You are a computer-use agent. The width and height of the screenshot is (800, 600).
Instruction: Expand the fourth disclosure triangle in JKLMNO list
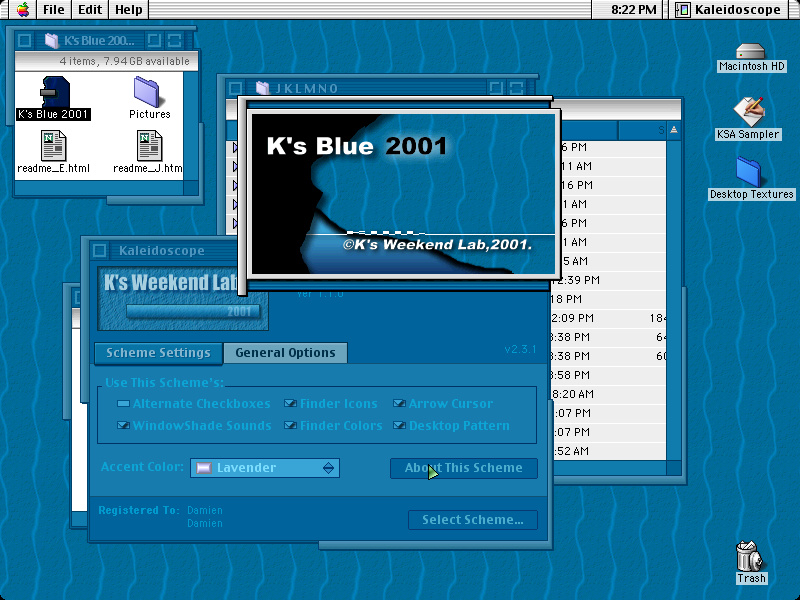coord(235,204)
